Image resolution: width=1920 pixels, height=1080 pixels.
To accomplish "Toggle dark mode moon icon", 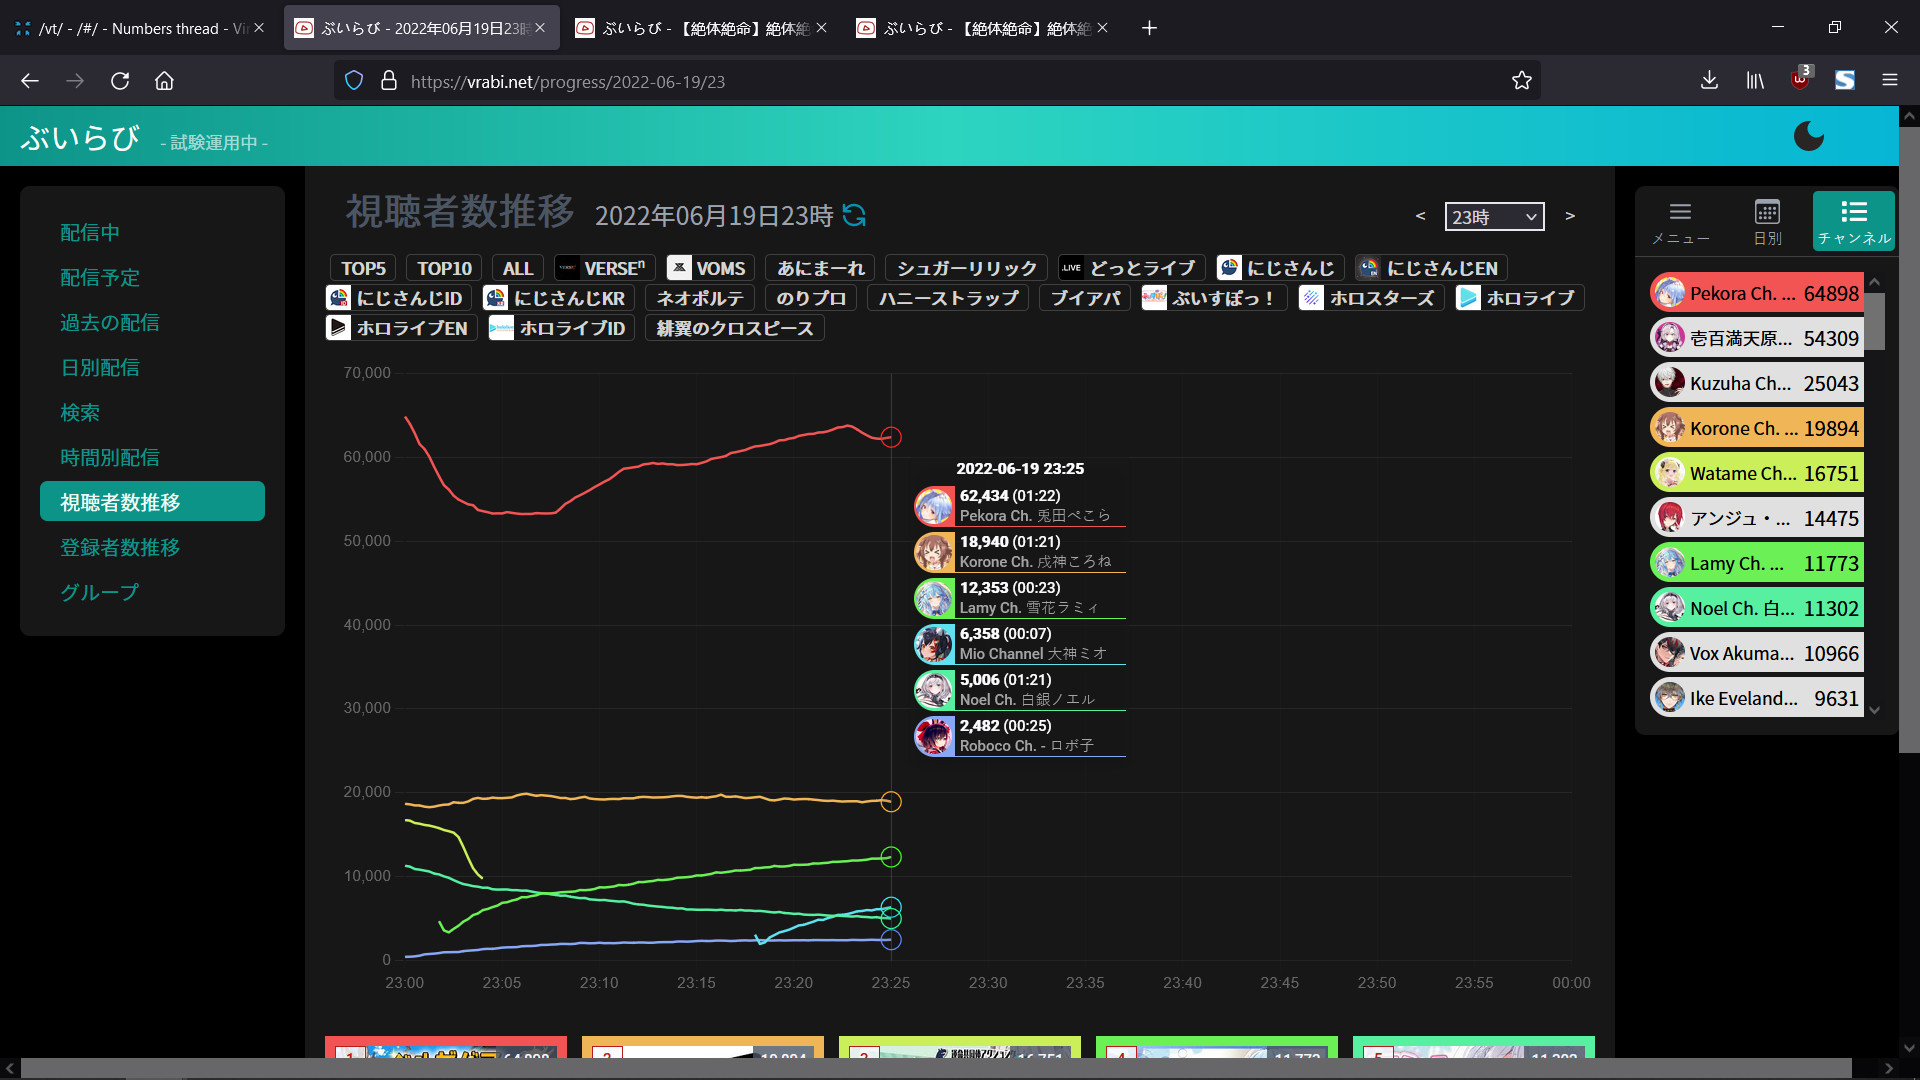I will tap(1808, 136).
